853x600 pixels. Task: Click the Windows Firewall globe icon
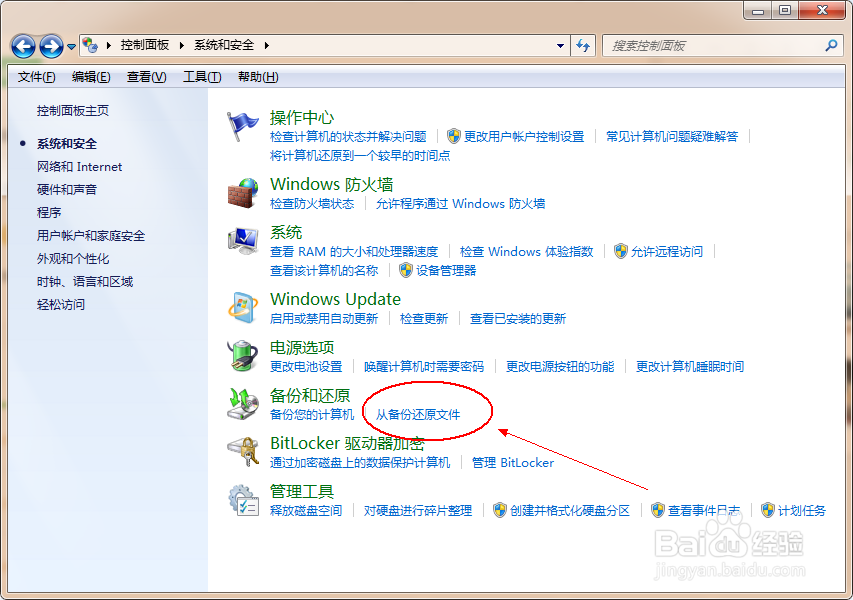tap(243, 188)
